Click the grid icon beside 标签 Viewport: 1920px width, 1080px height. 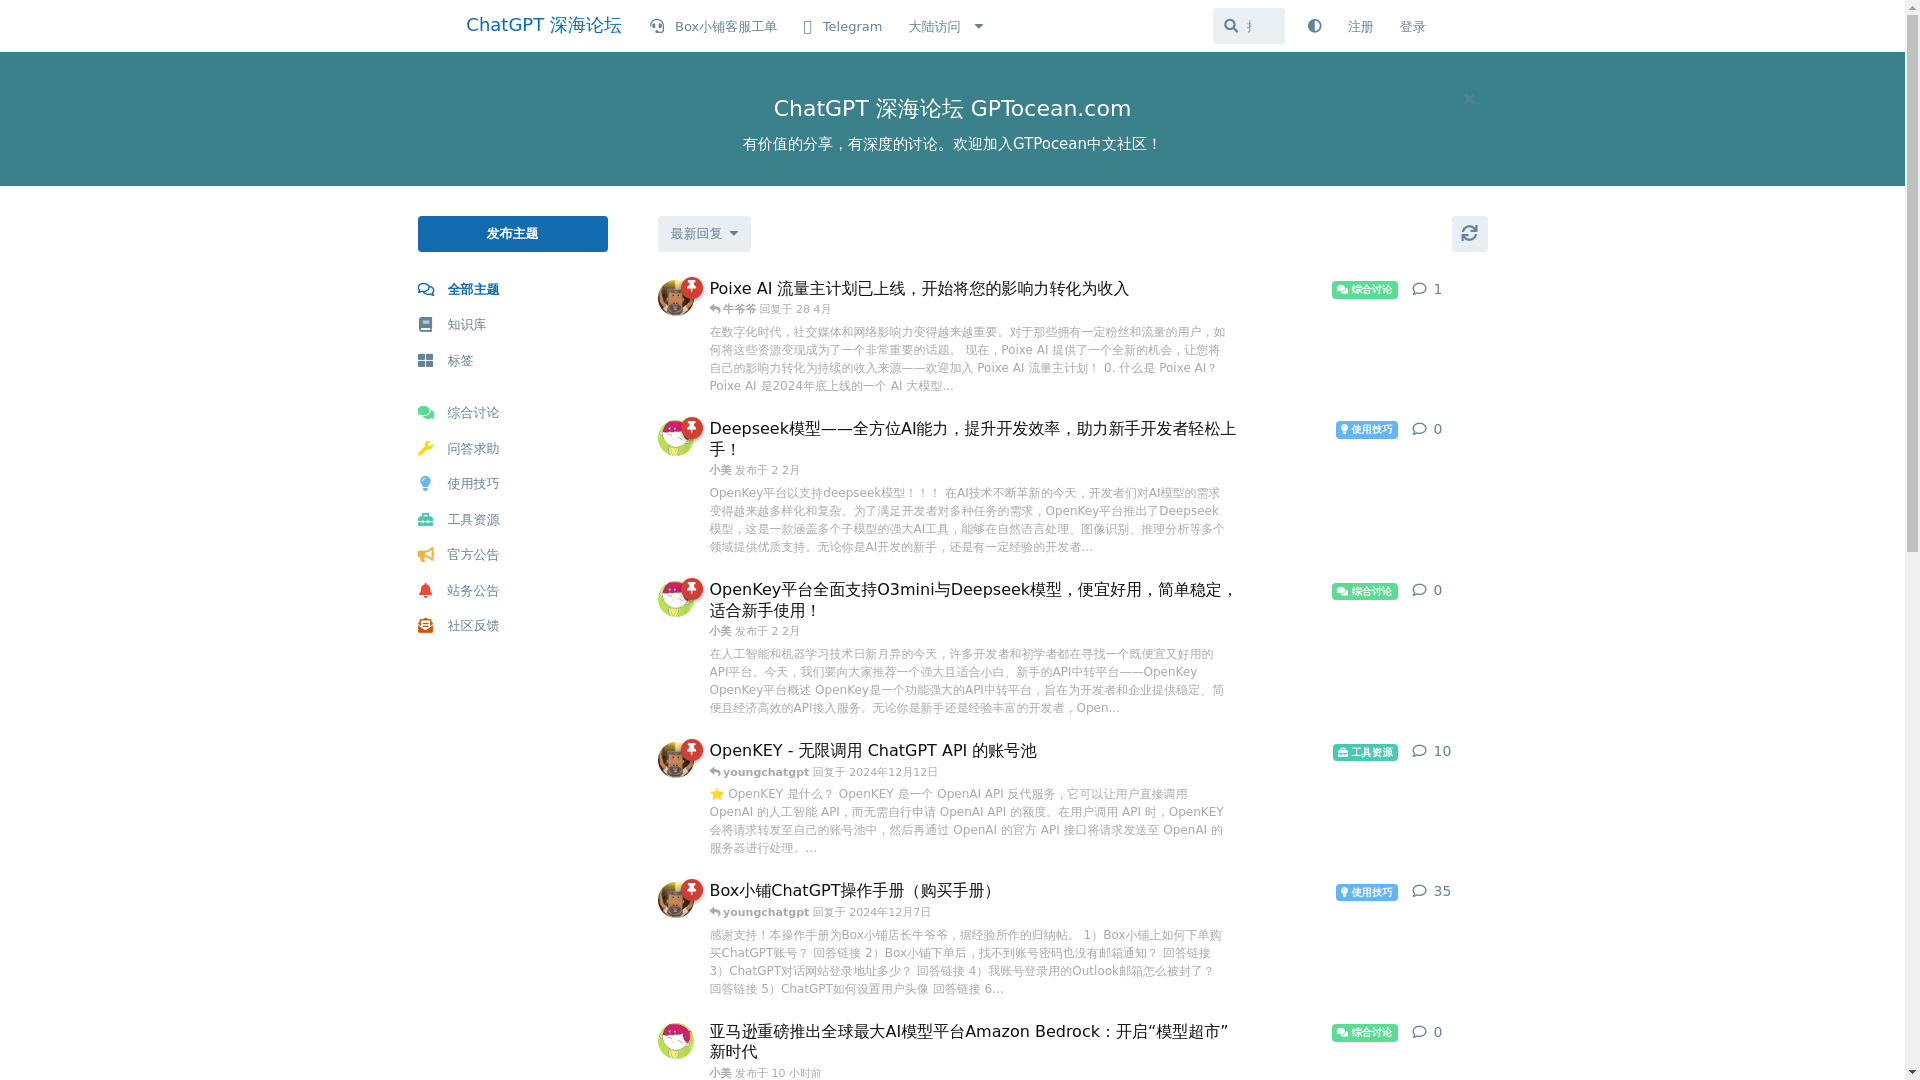[x=425, y=361]
